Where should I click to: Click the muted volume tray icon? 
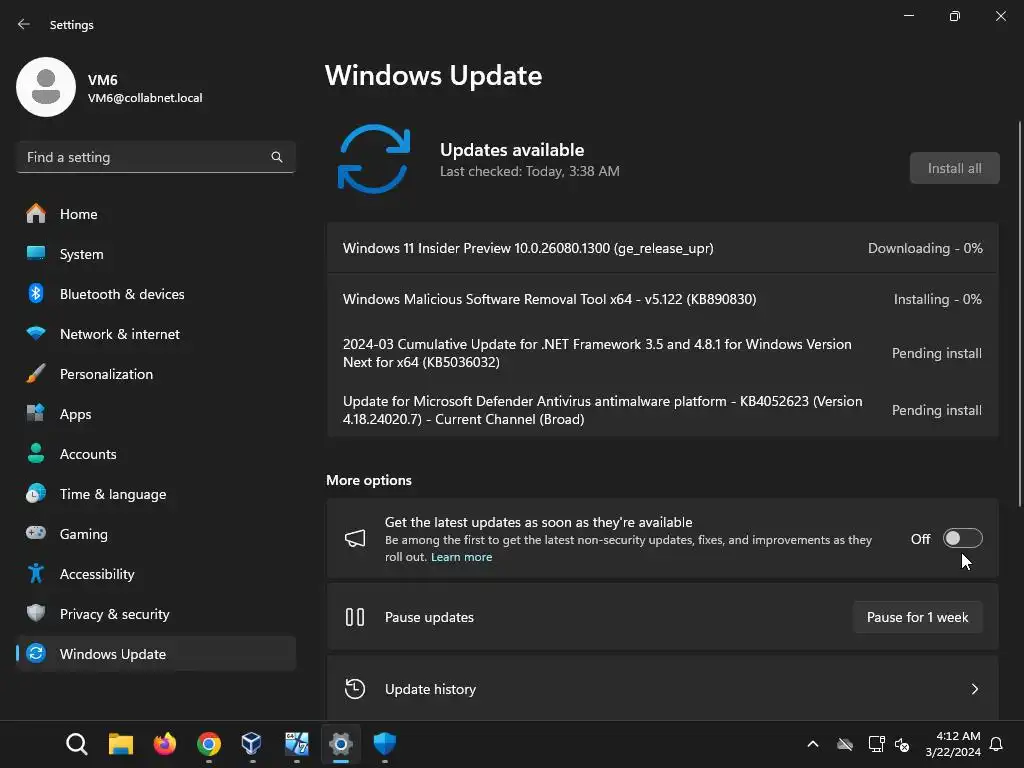[903, 744]
